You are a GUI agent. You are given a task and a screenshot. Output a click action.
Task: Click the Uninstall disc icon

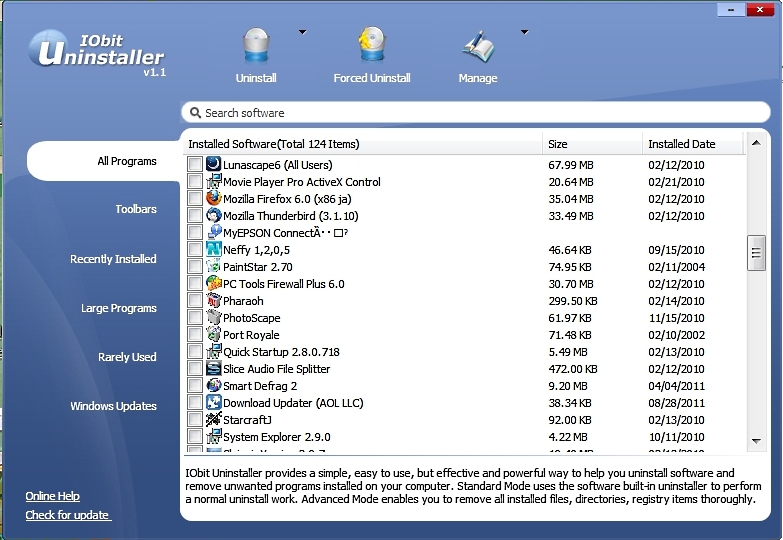256,44
